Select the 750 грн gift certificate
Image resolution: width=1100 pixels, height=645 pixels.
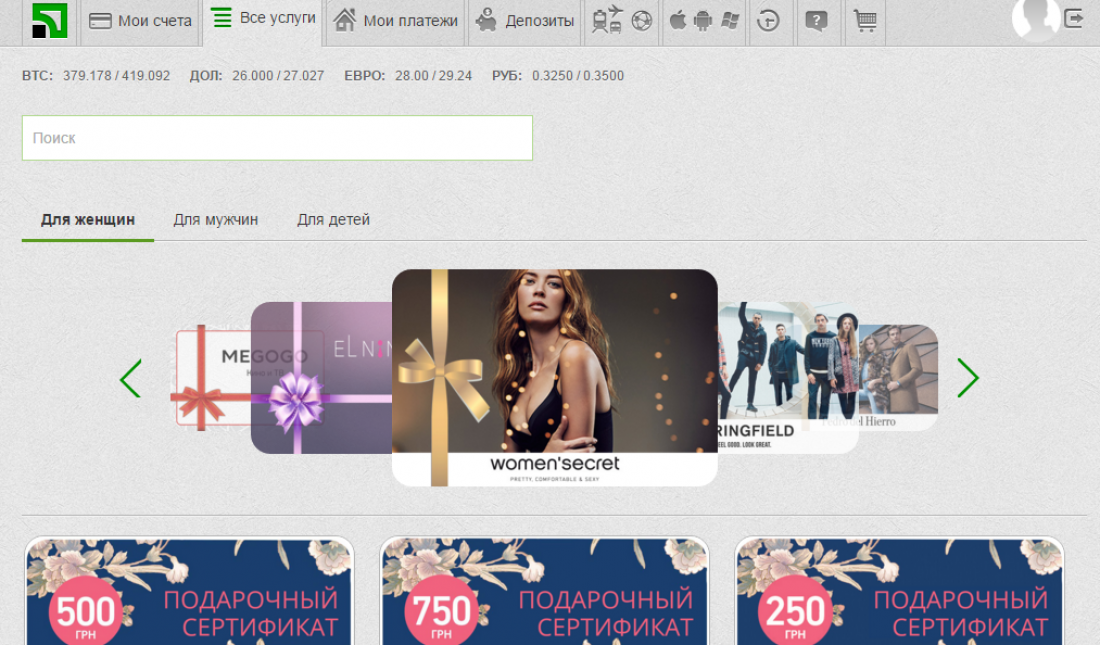pos(545,592)
